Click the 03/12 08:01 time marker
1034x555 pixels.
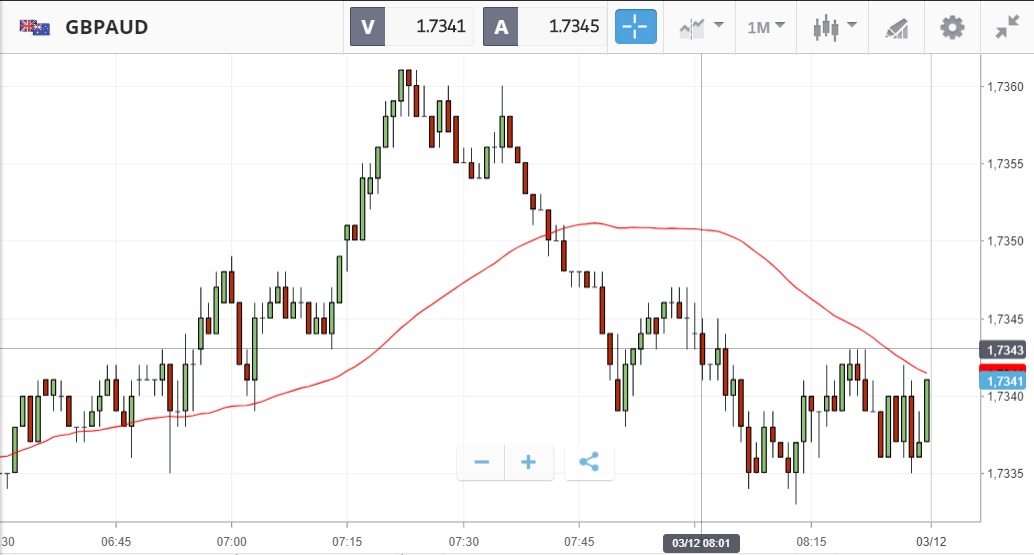point(701,543)
